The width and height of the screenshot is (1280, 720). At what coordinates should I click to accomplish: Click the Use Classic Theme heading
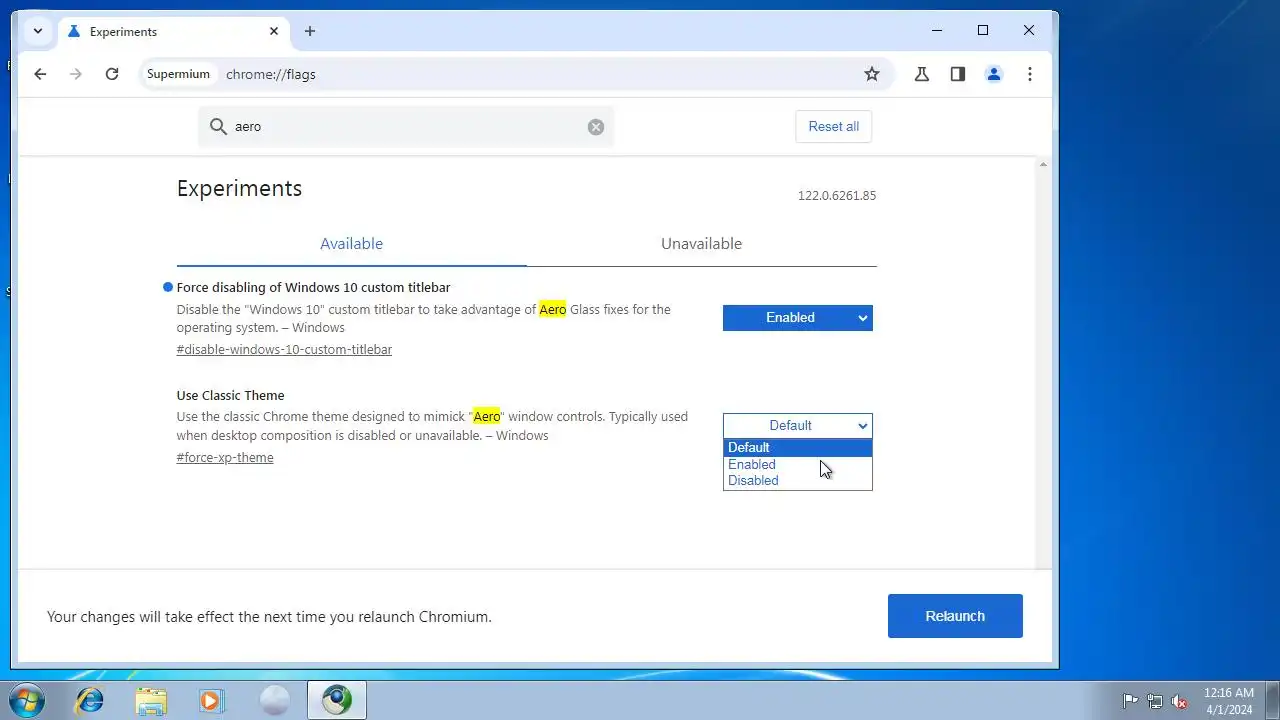pos(231,396)
